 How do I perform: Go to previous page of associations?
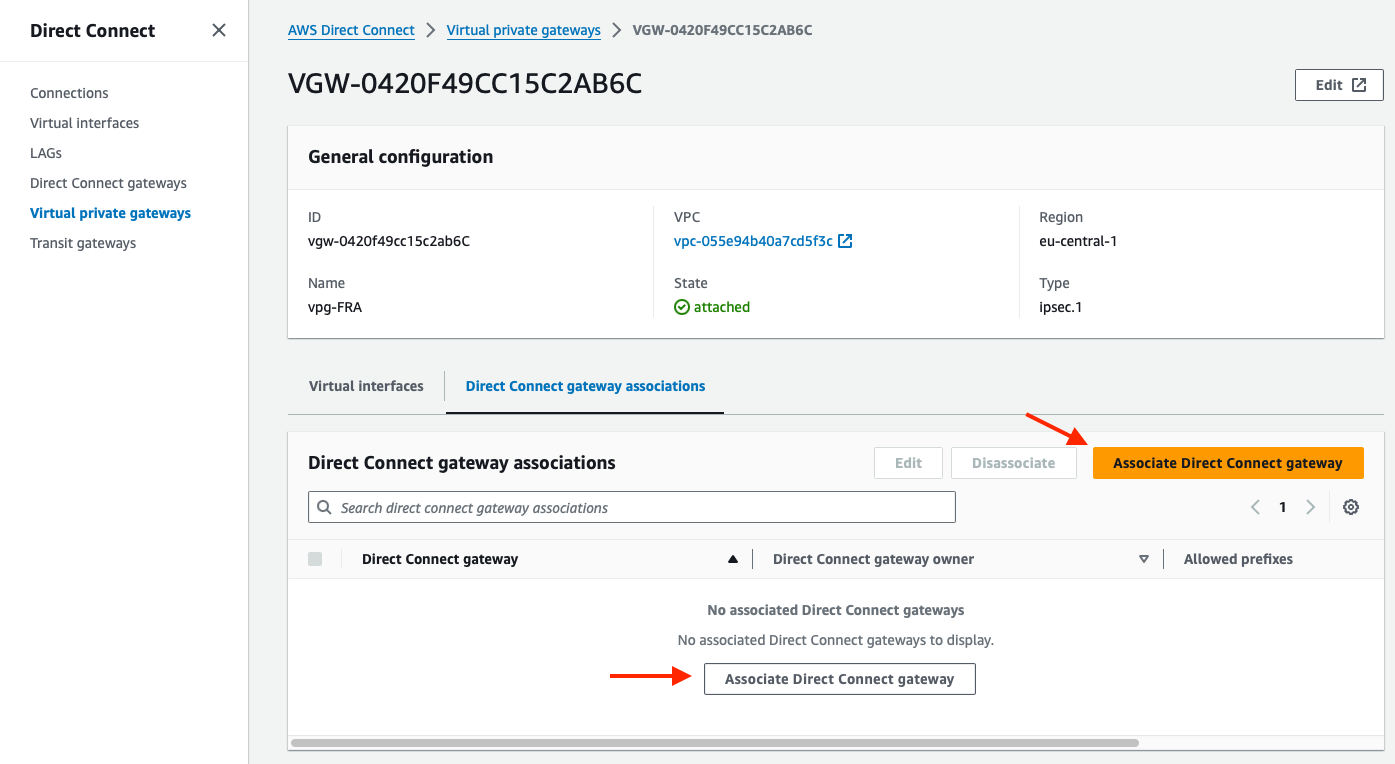coord(1255,507)
